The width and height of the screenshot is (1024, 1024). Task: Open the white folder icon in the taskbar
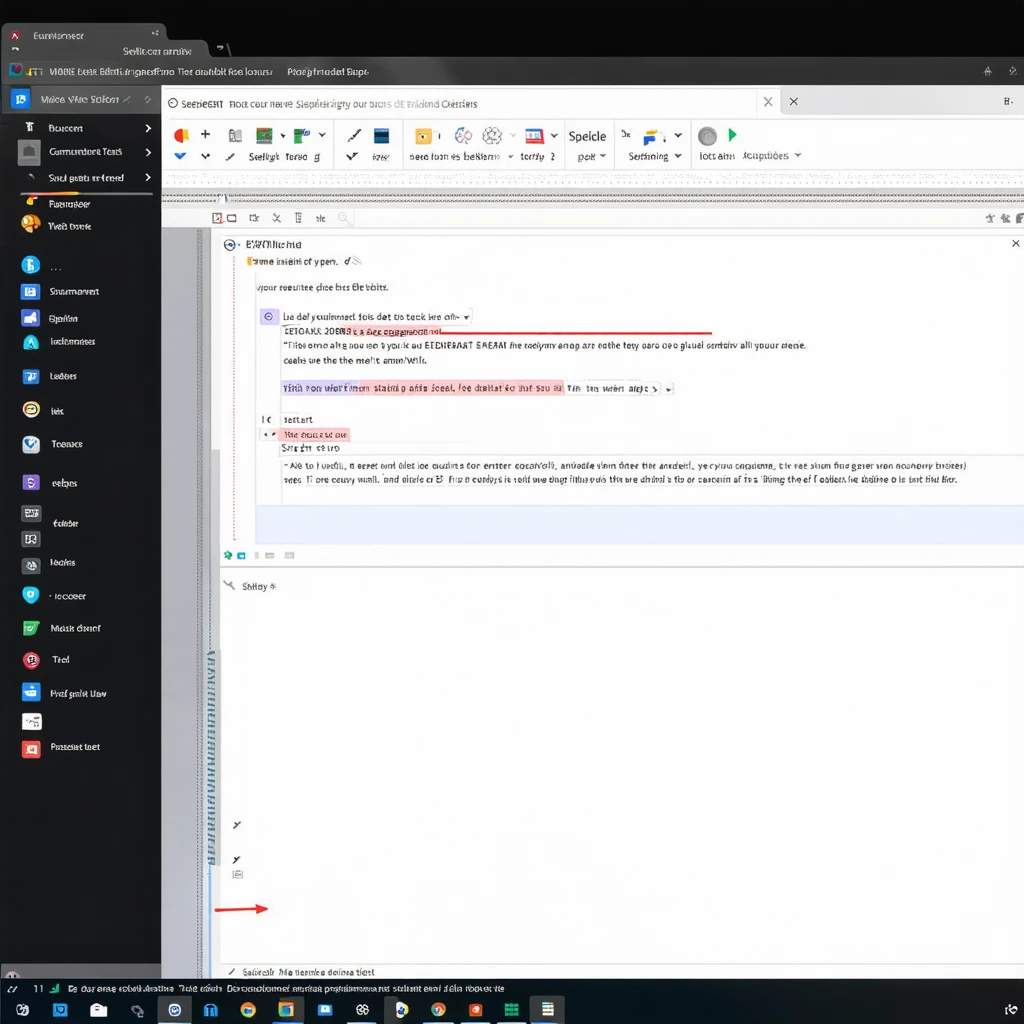click(99, 1010)
